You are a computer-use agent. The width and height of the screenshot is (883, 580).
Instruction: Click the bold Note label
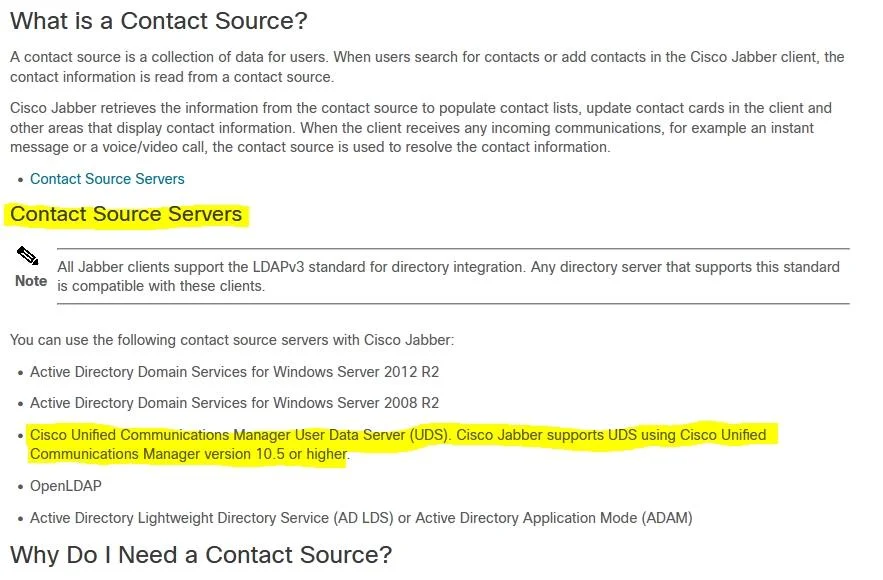click(x=31, y=281)
